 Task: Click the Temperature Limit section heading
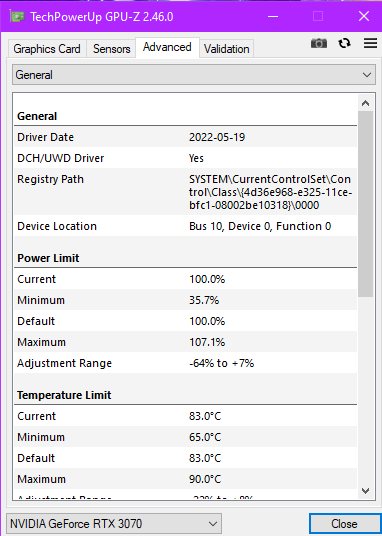click(x=64, y=395)
